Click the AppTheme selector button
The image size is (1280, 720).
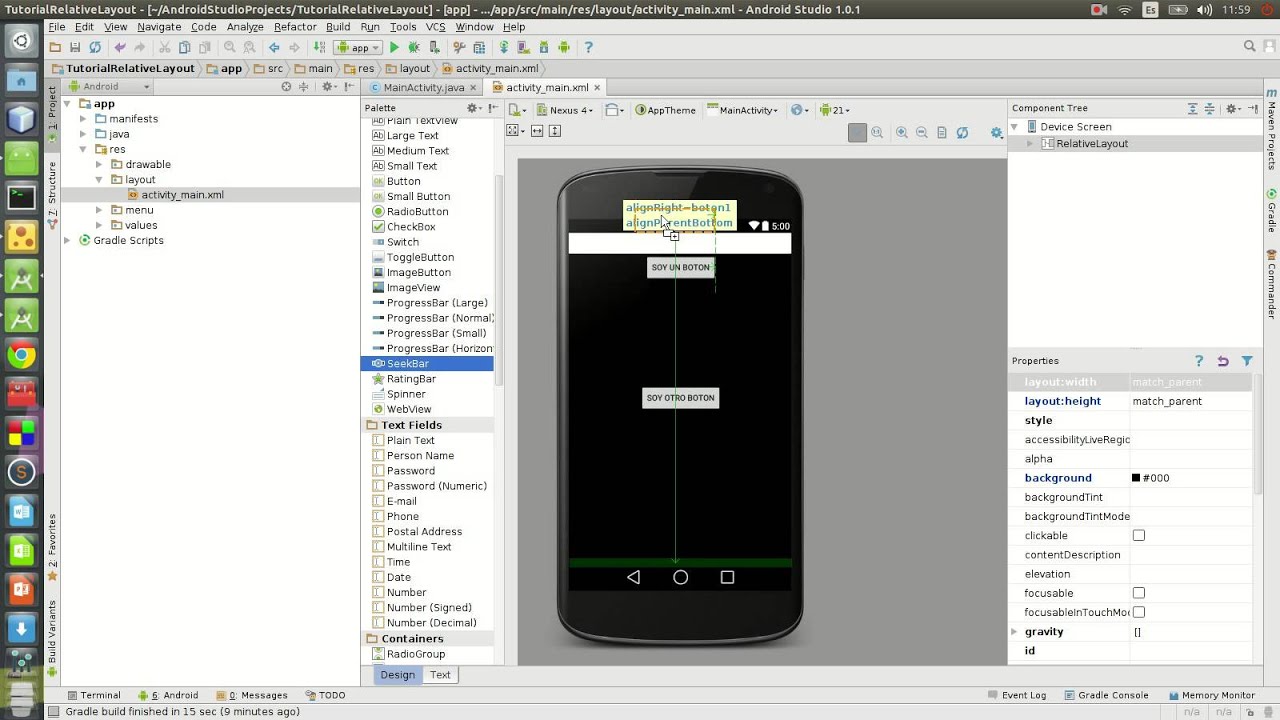pyautogui.click(x=665, y=110)
